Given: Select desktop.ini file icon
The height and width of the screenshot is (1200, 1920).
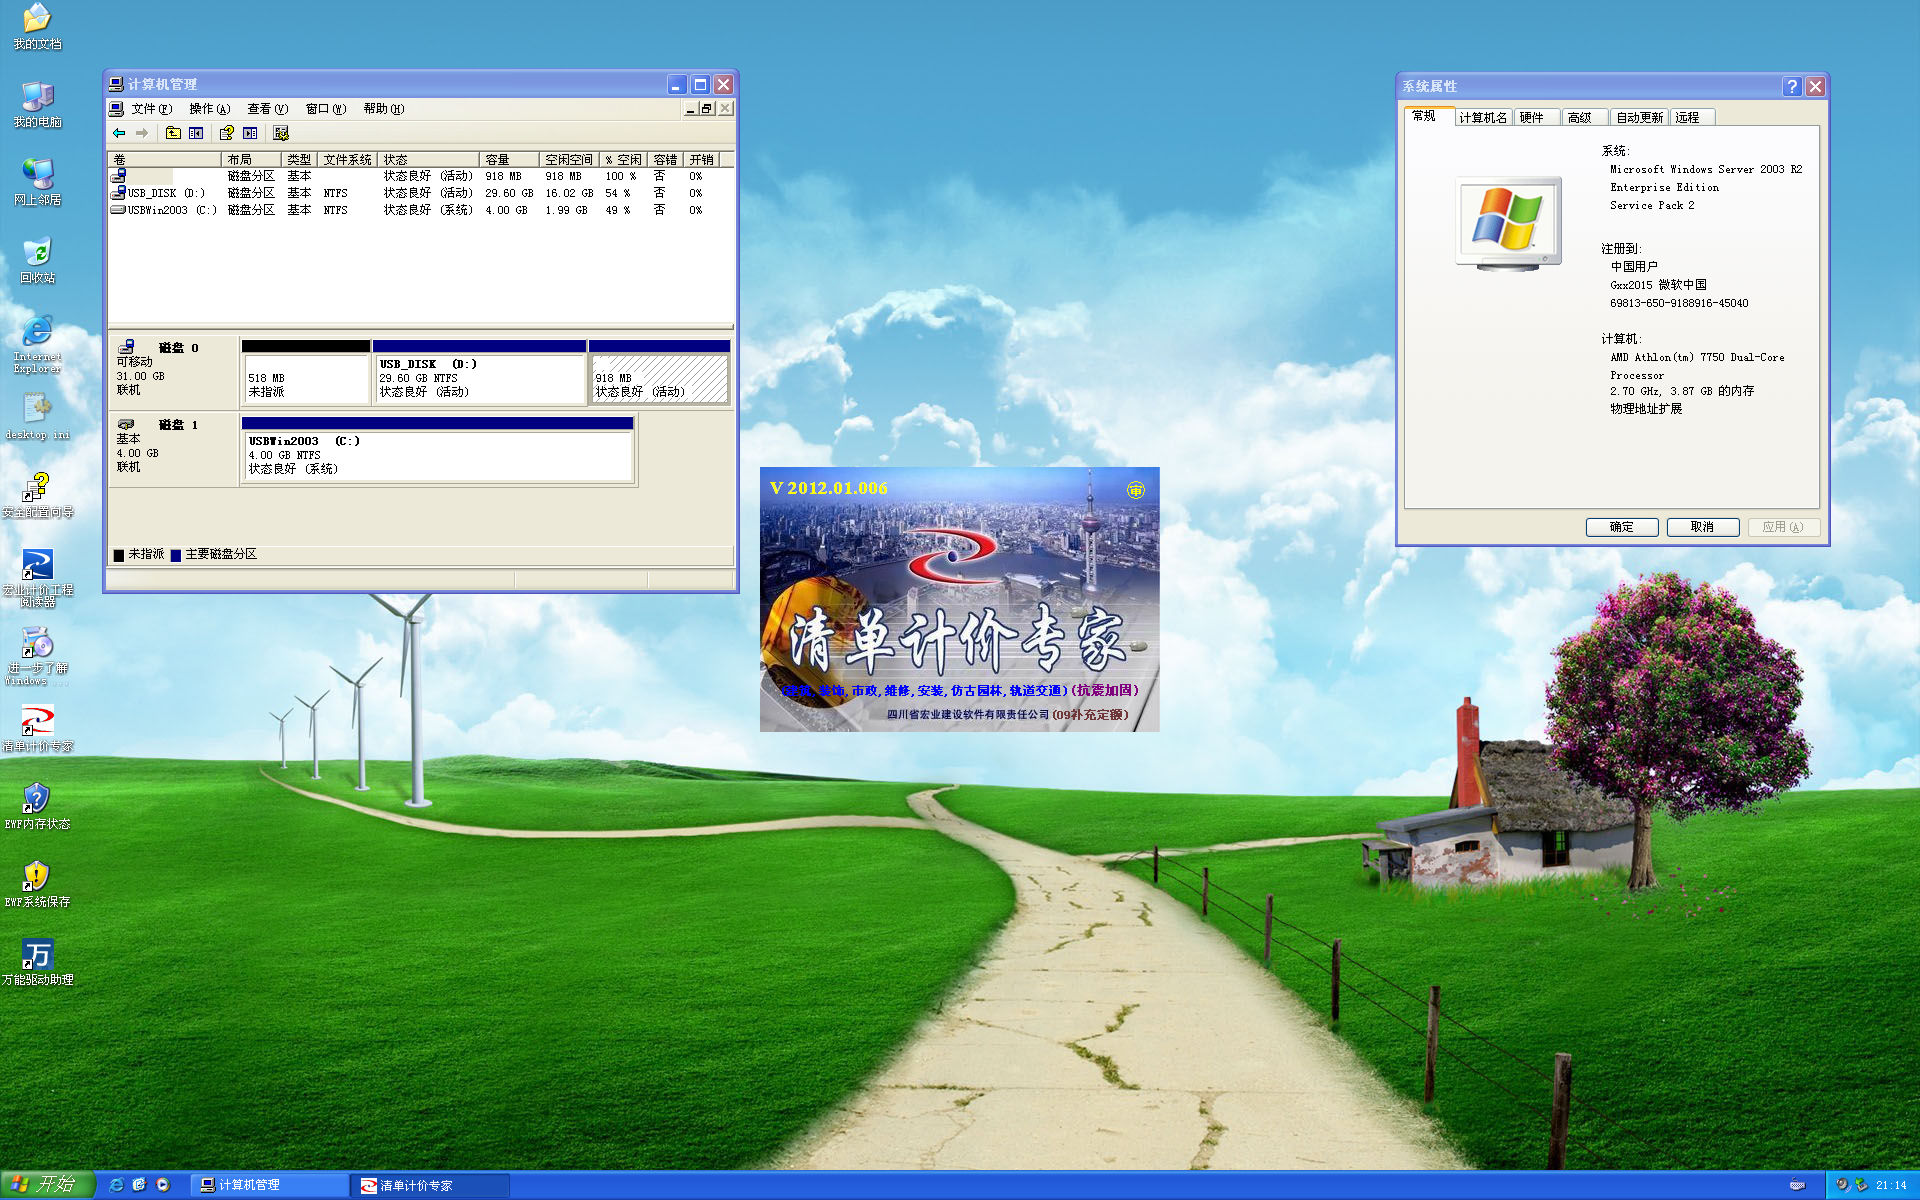Looking at the screenshot, I should pos(37,416).
